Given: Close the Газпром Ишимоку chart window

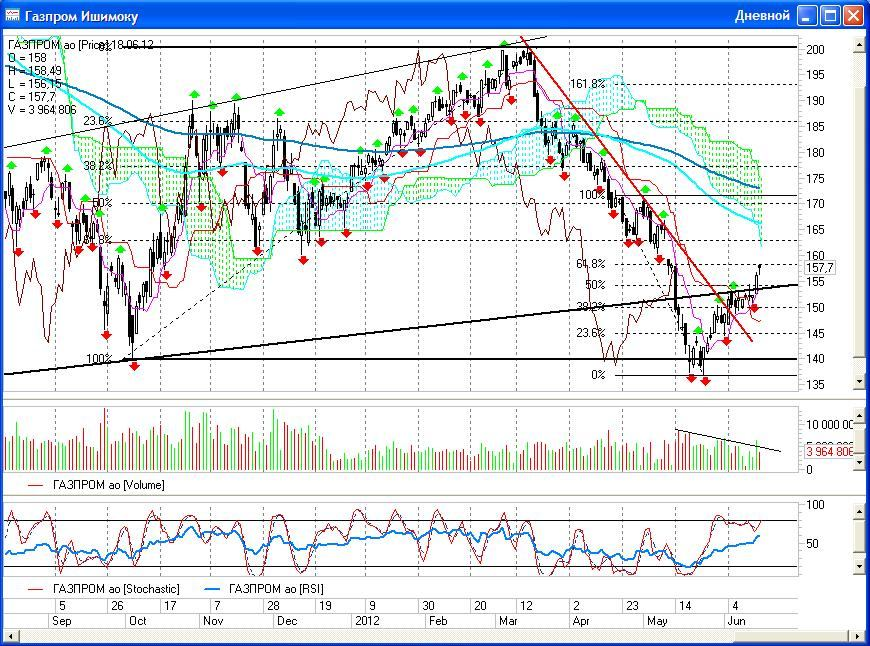Looking at the screenshot, I should 853,16.
